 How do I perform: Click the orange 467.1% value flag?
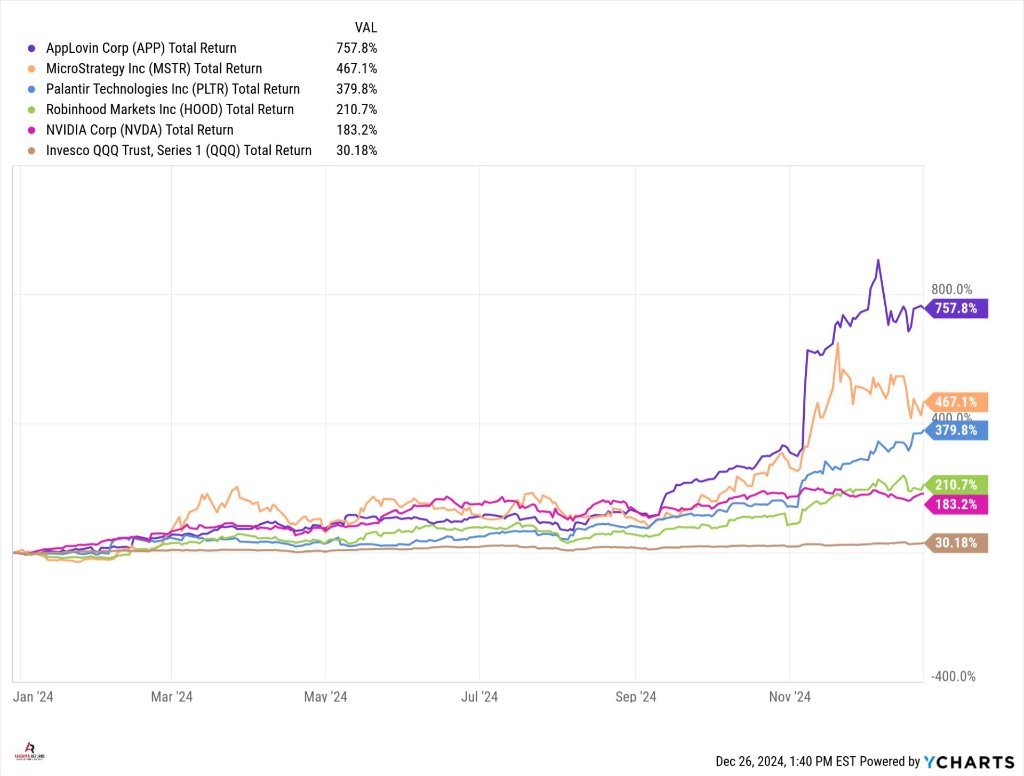click(957, 402)
